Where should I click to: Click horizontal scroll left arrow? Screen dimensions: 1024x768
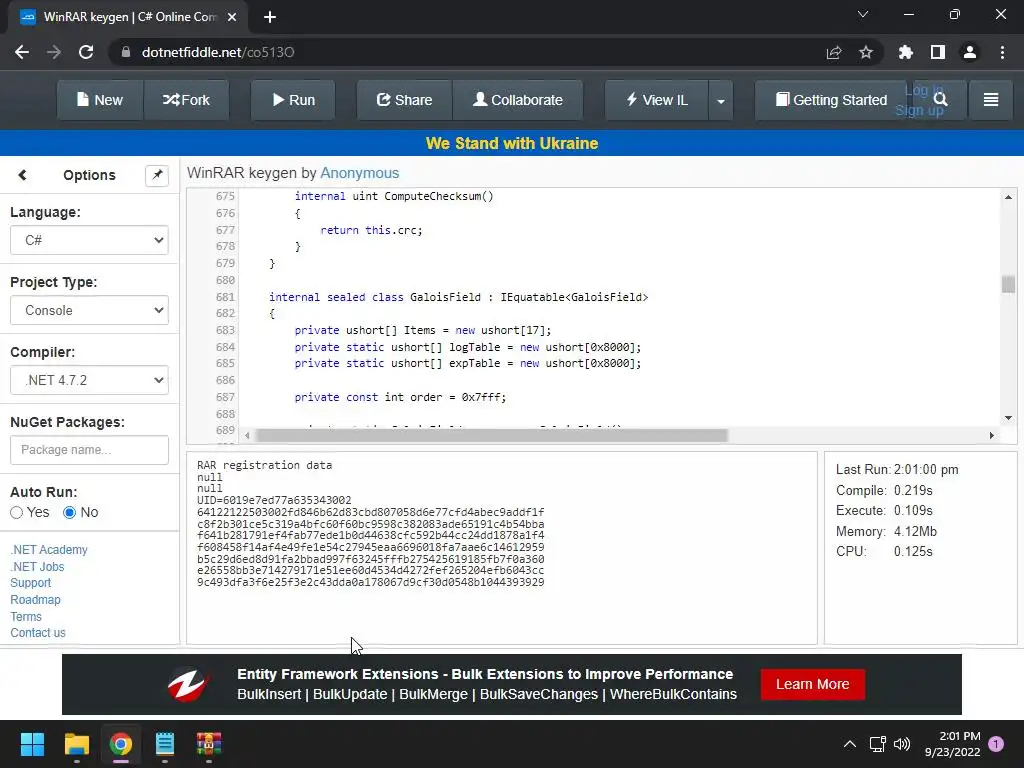pyautogui.click(x=247, y=435)
